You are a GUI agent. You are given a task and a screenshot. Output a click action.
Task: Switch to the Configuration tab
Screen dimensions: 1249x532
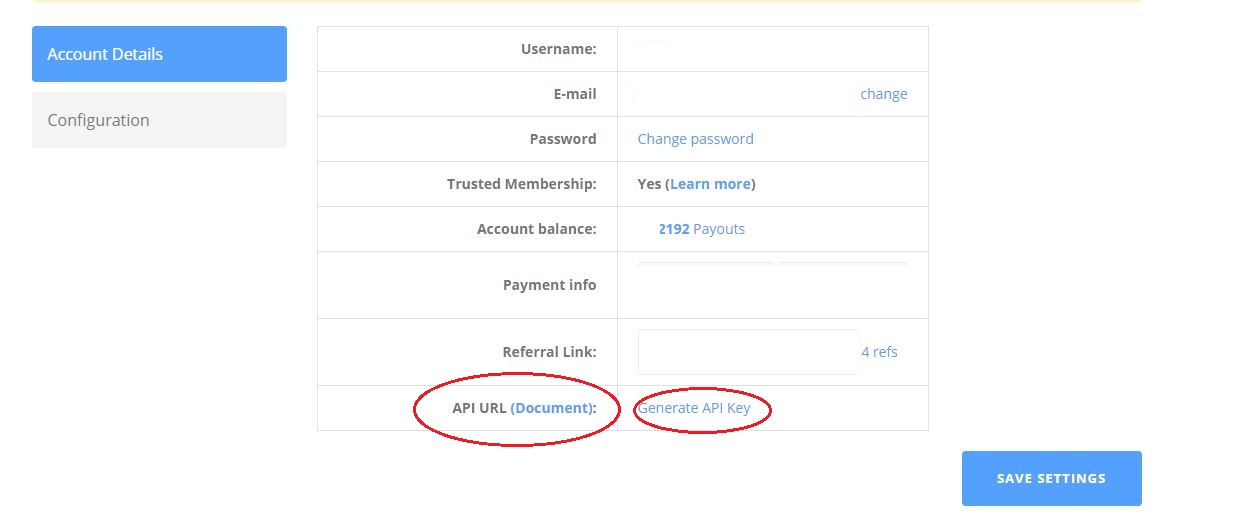[159, 120]
